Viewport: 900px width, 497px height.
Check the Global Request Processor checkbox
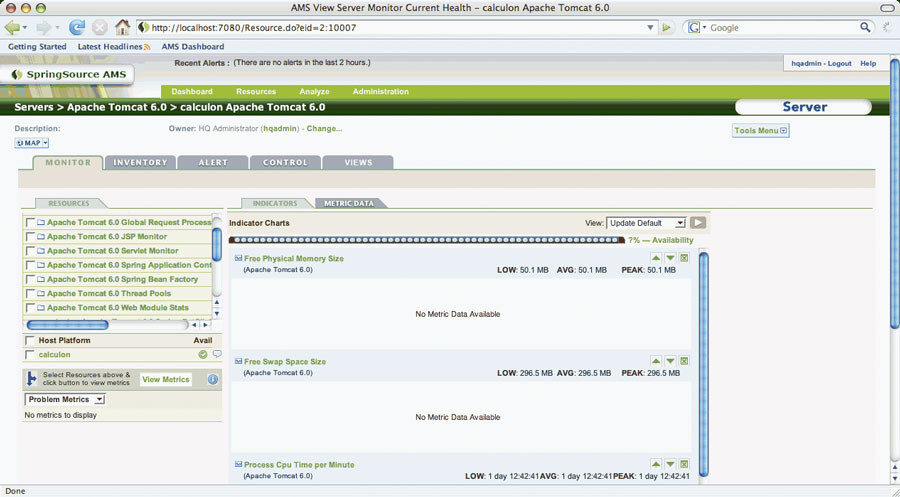30,223
